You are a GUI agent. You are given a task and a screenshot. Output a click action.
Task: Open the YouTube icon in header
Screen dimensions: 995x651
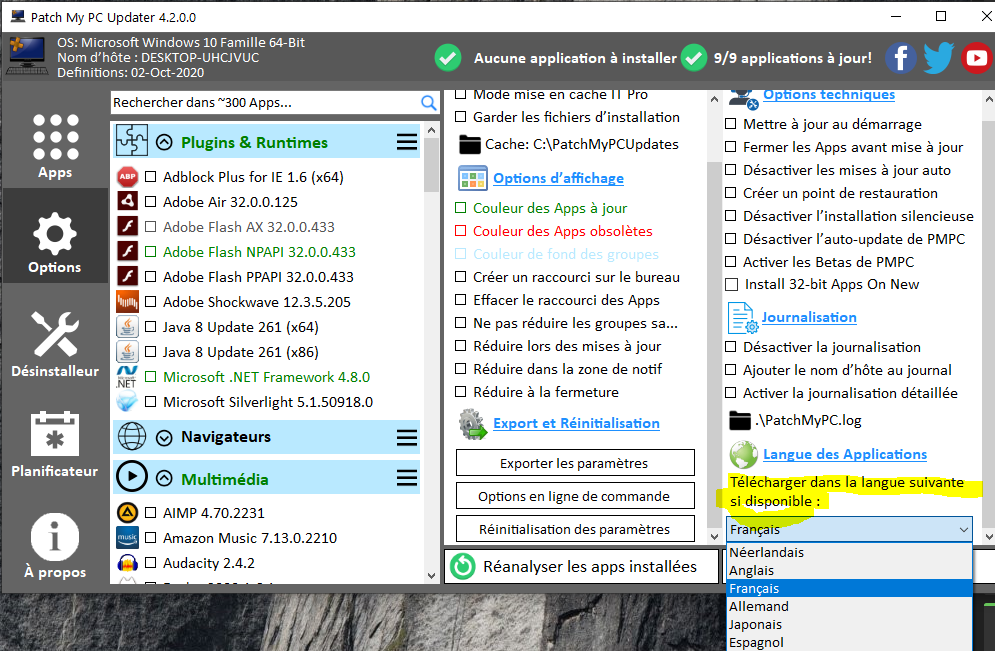pyautogui.click(x=977, y=58)
